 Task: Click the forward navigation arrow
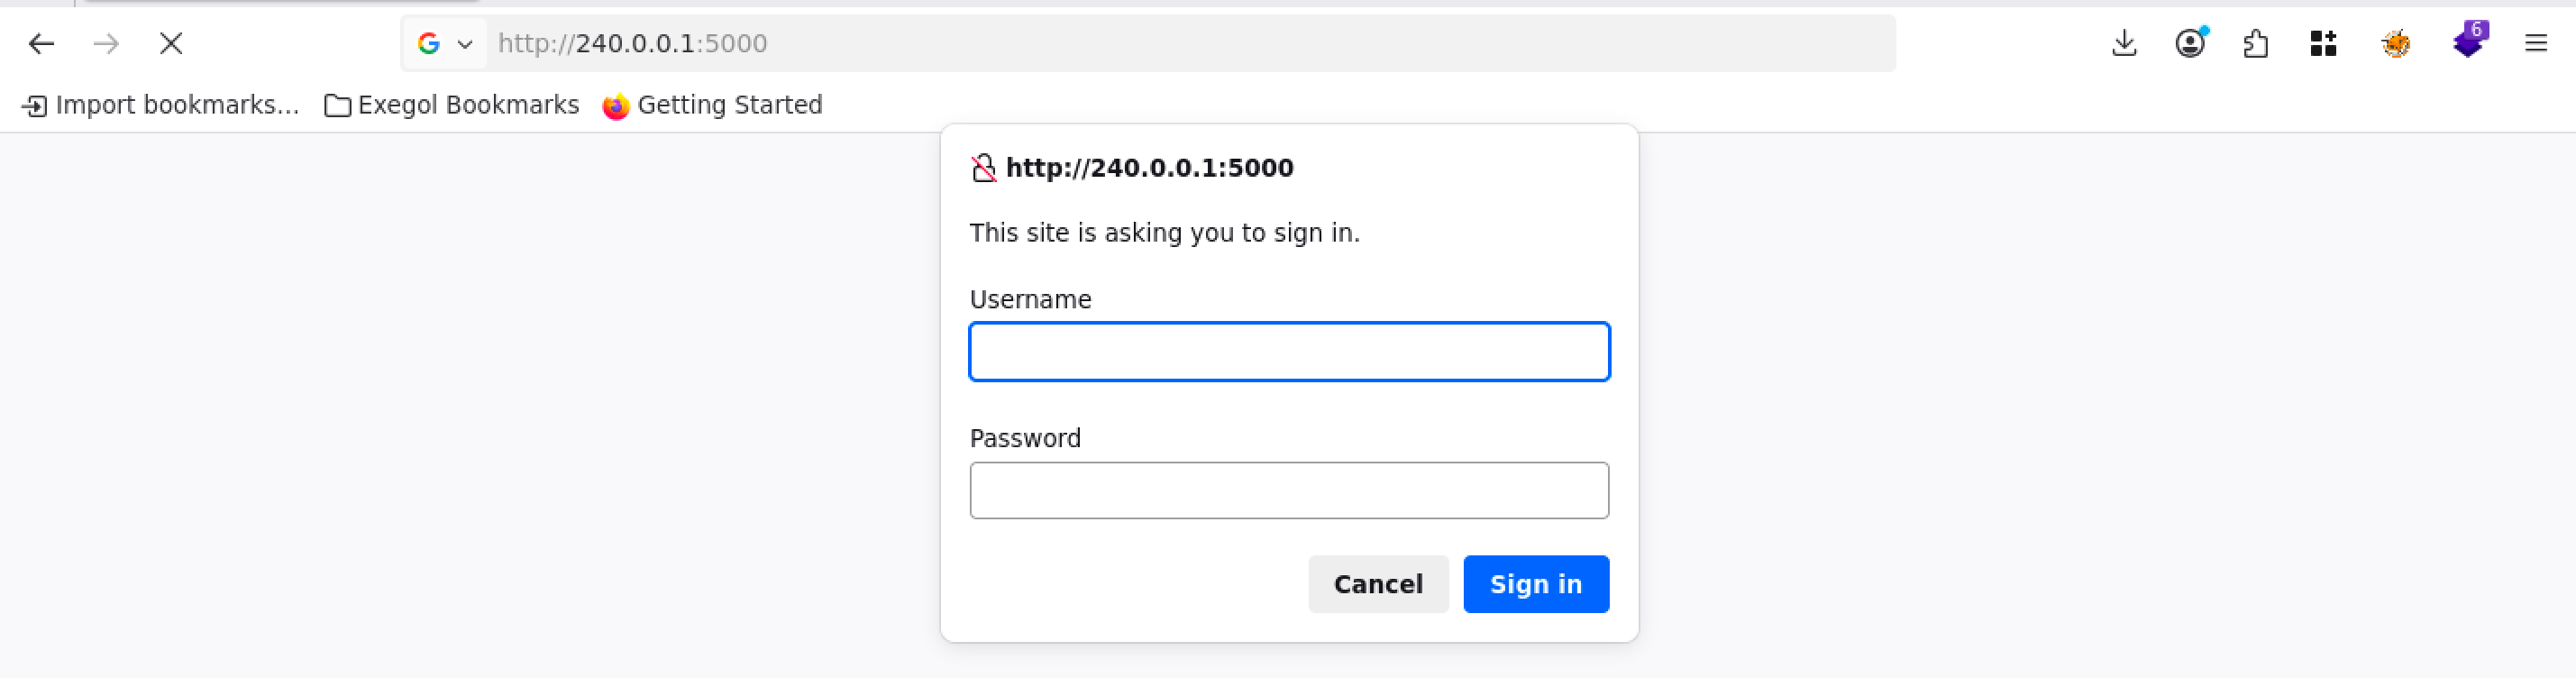[106, 44]
